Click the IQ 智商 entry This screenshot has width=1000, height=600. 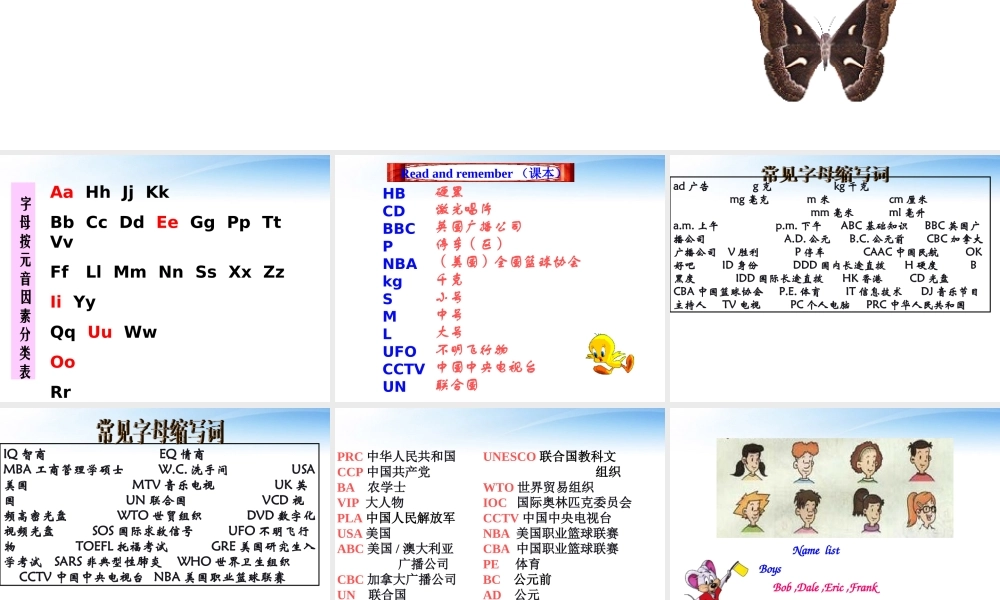tap(24, 454)
